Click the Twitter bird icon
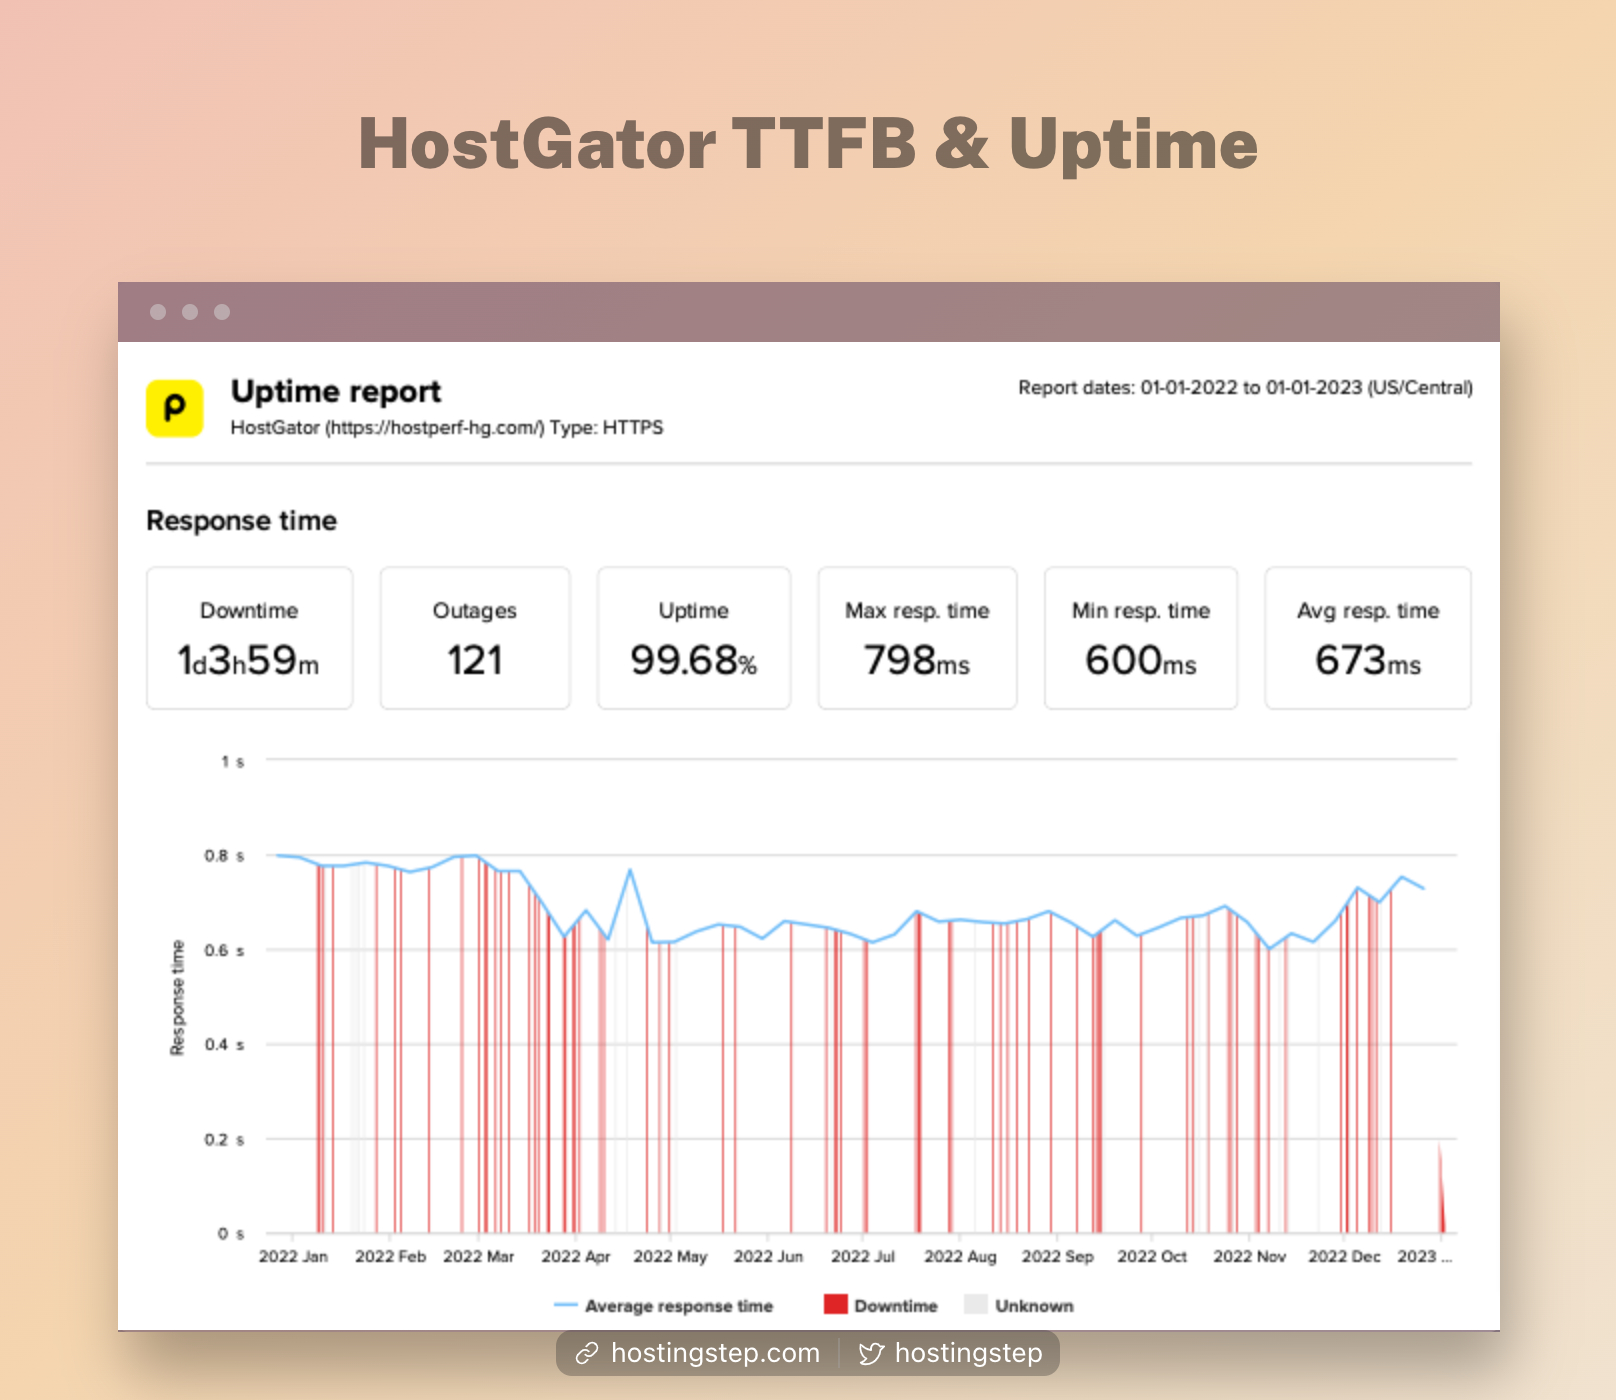Viewport: 1616px width, 1400px height. [x=871, y=1354]
